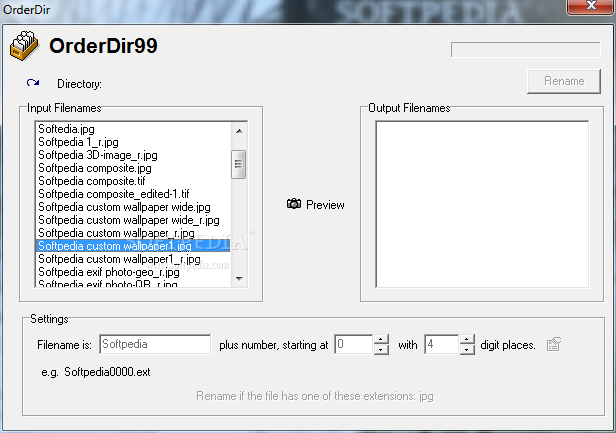
Task: Click the example text Softpedia0000.ext
Action: 107,372
